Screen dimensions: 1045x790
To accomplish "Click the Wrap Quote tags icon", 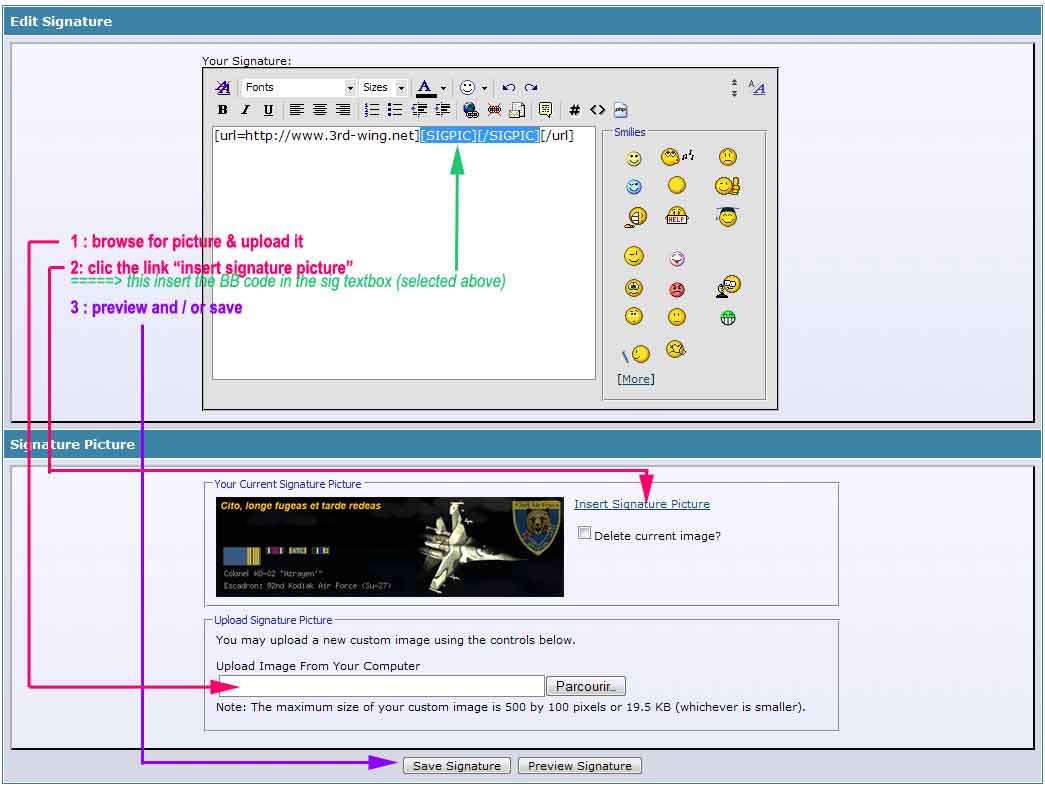I will coord(545,110).
